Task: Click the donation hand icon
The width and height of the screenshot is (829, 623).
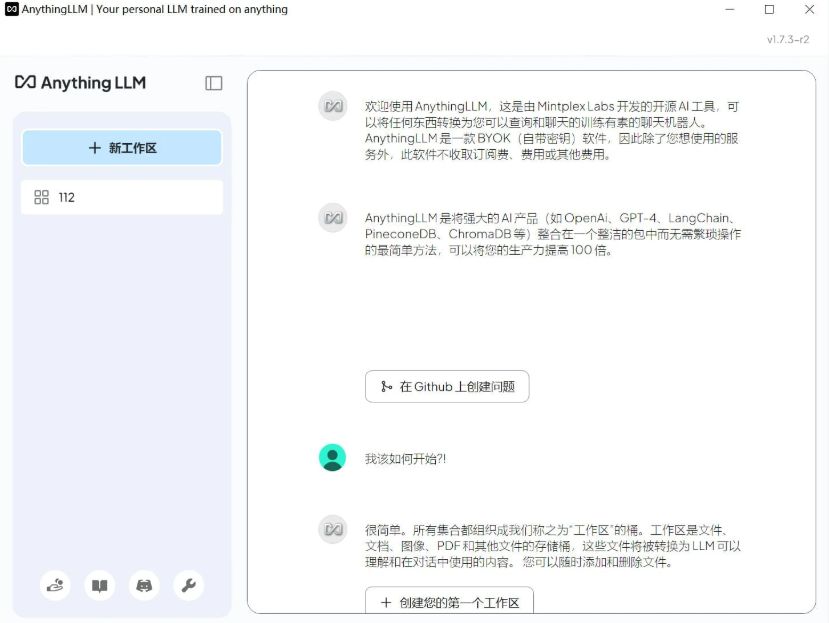Action: [55, 586]
